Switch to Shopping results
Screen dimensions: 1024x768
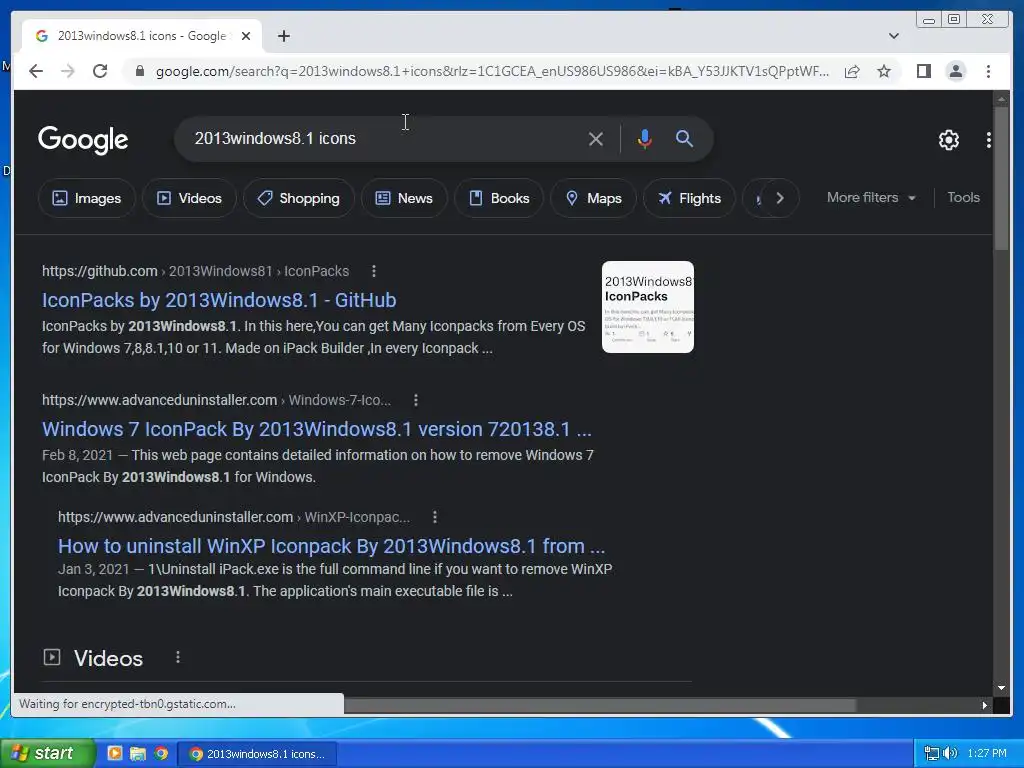point(298,198)
